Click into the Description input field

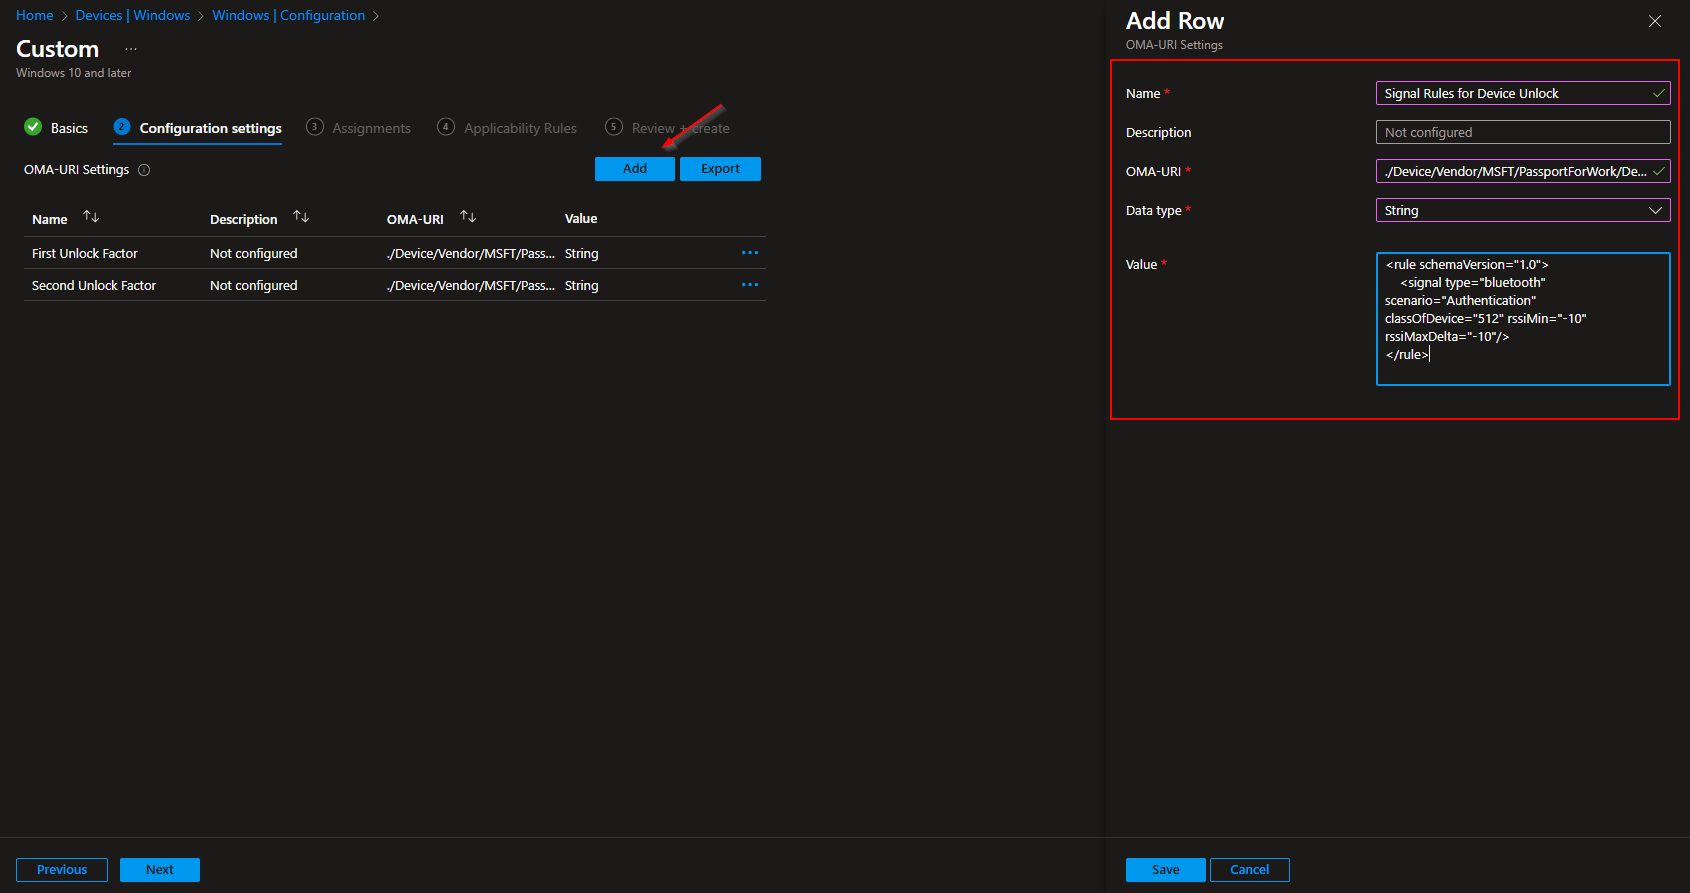tap(1522, 132)
